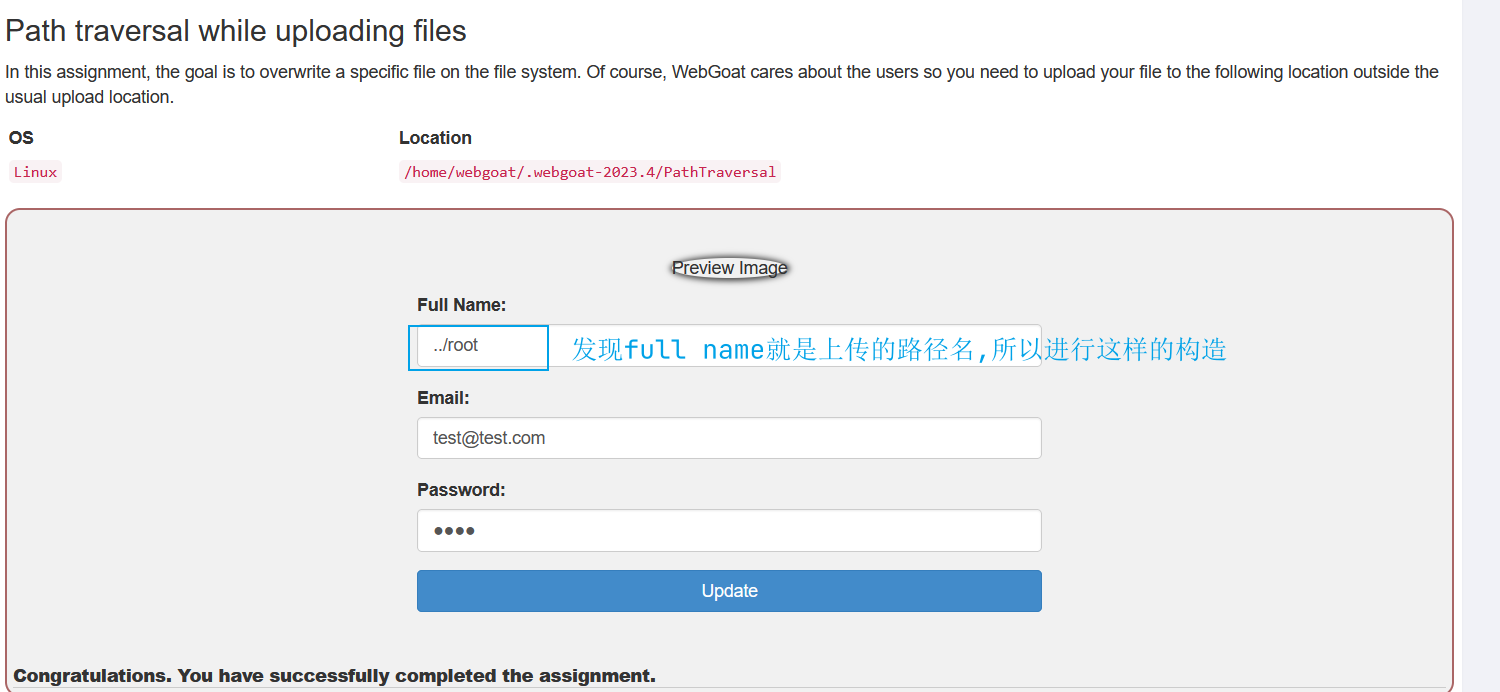This screenshot has width=1500, height=692.
Task: Focus the Password input field
Action: click(x=728, y=531)
